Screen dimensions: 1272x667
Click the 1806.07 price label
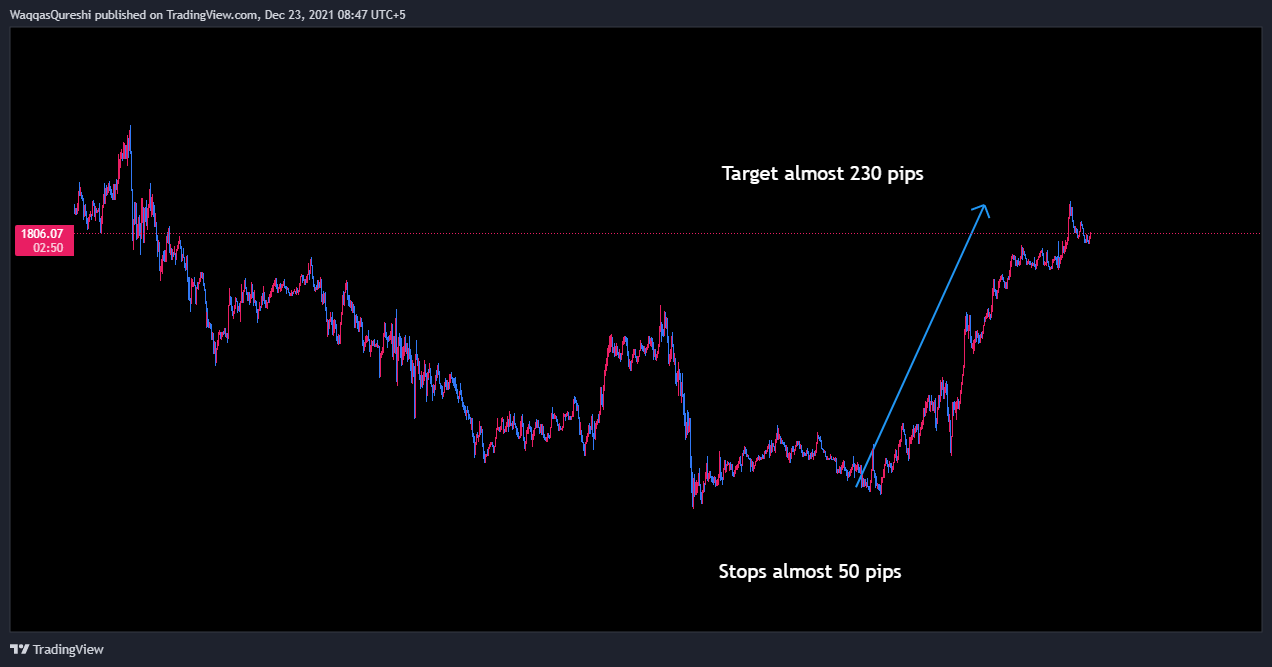[42, 234]
